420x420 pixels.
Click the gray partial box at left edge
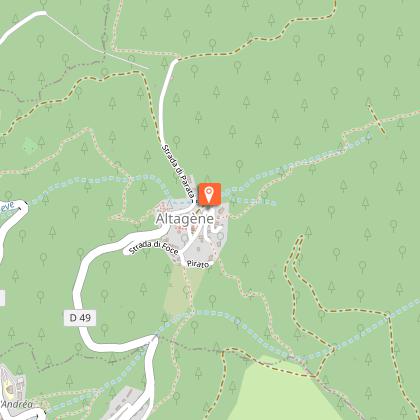(2, 298)
